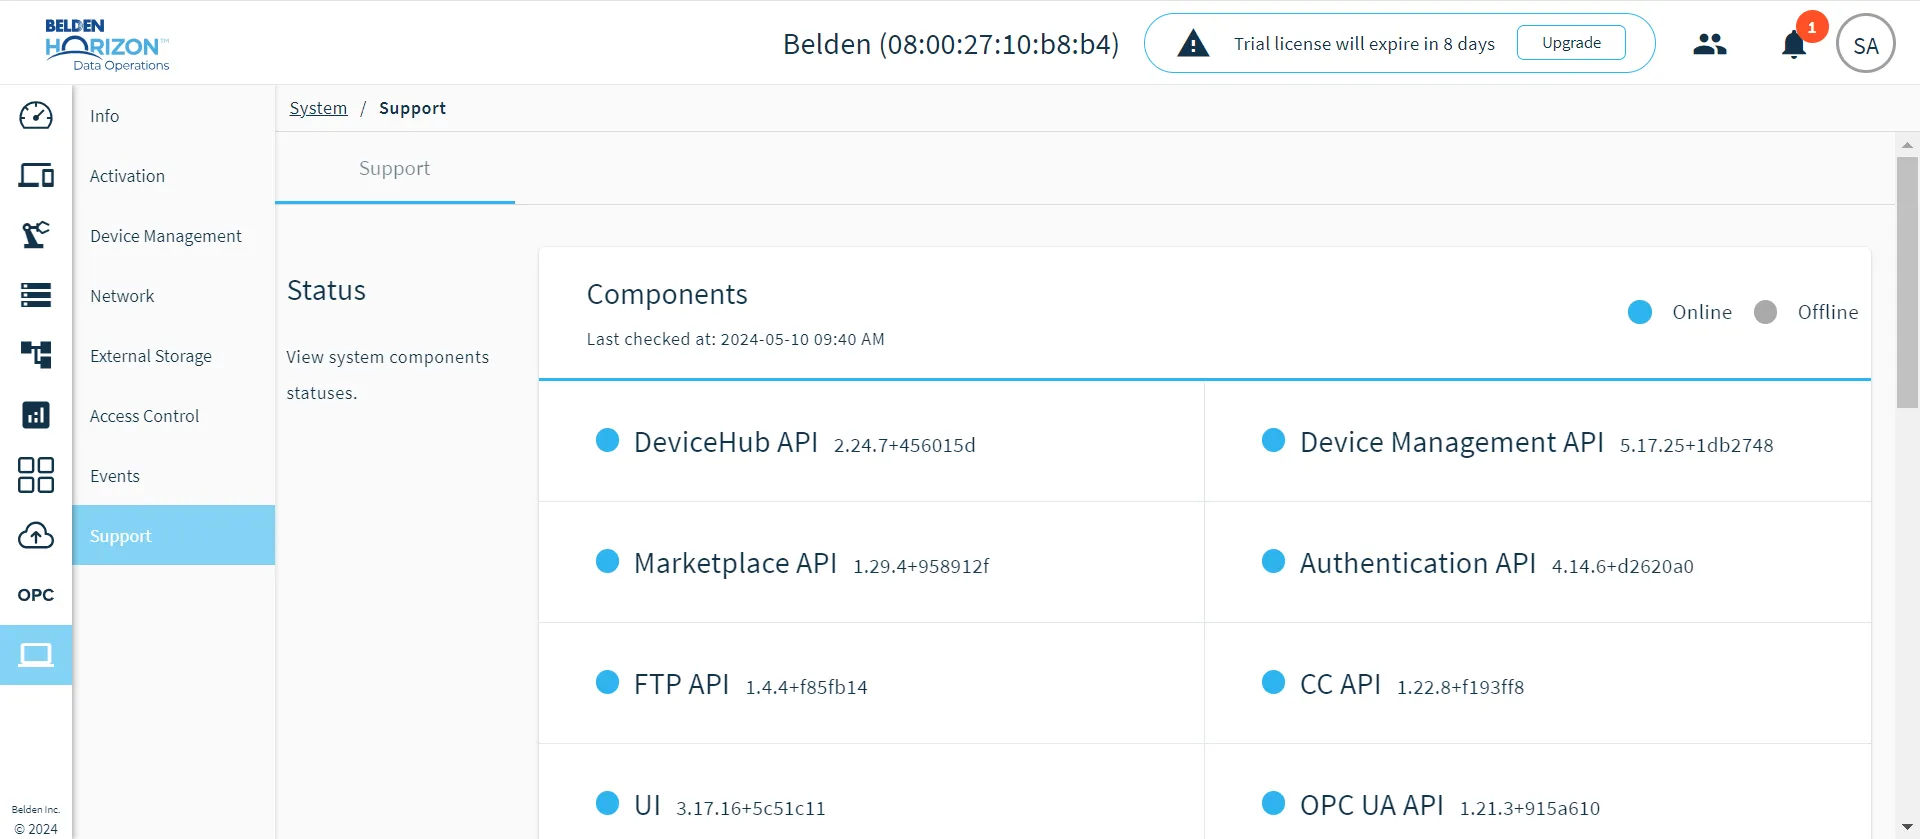Image resolution: width=1920 pixels, height=839 pixels.
Task: Click the vertical scrollbar thumb
Action: pyautogui.click(x=1907, y=282)
